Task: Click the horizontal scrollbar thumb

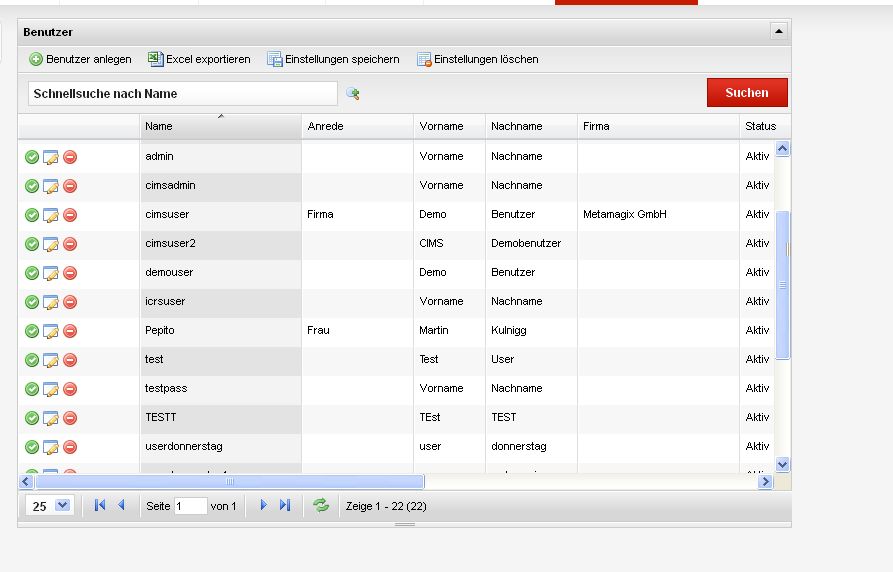Action: [230, 482]
